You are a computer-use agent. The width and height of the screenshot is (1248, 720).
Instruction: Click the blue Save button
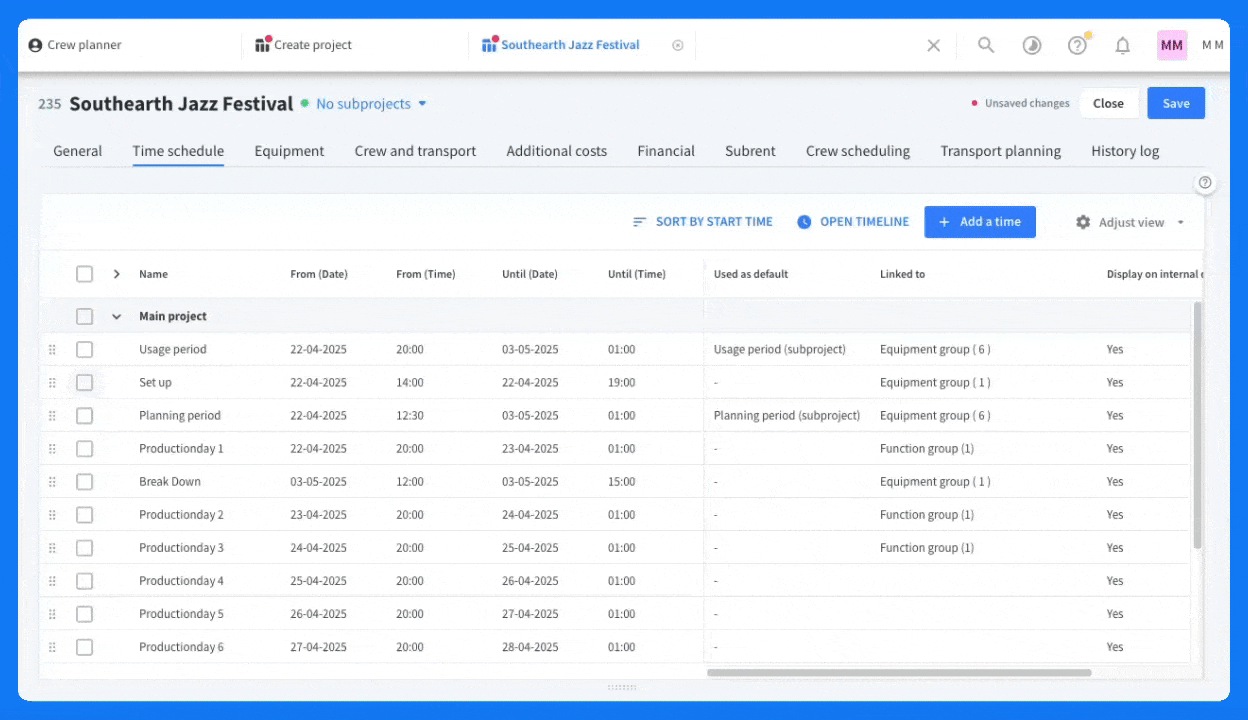(x=1176, y=103)
